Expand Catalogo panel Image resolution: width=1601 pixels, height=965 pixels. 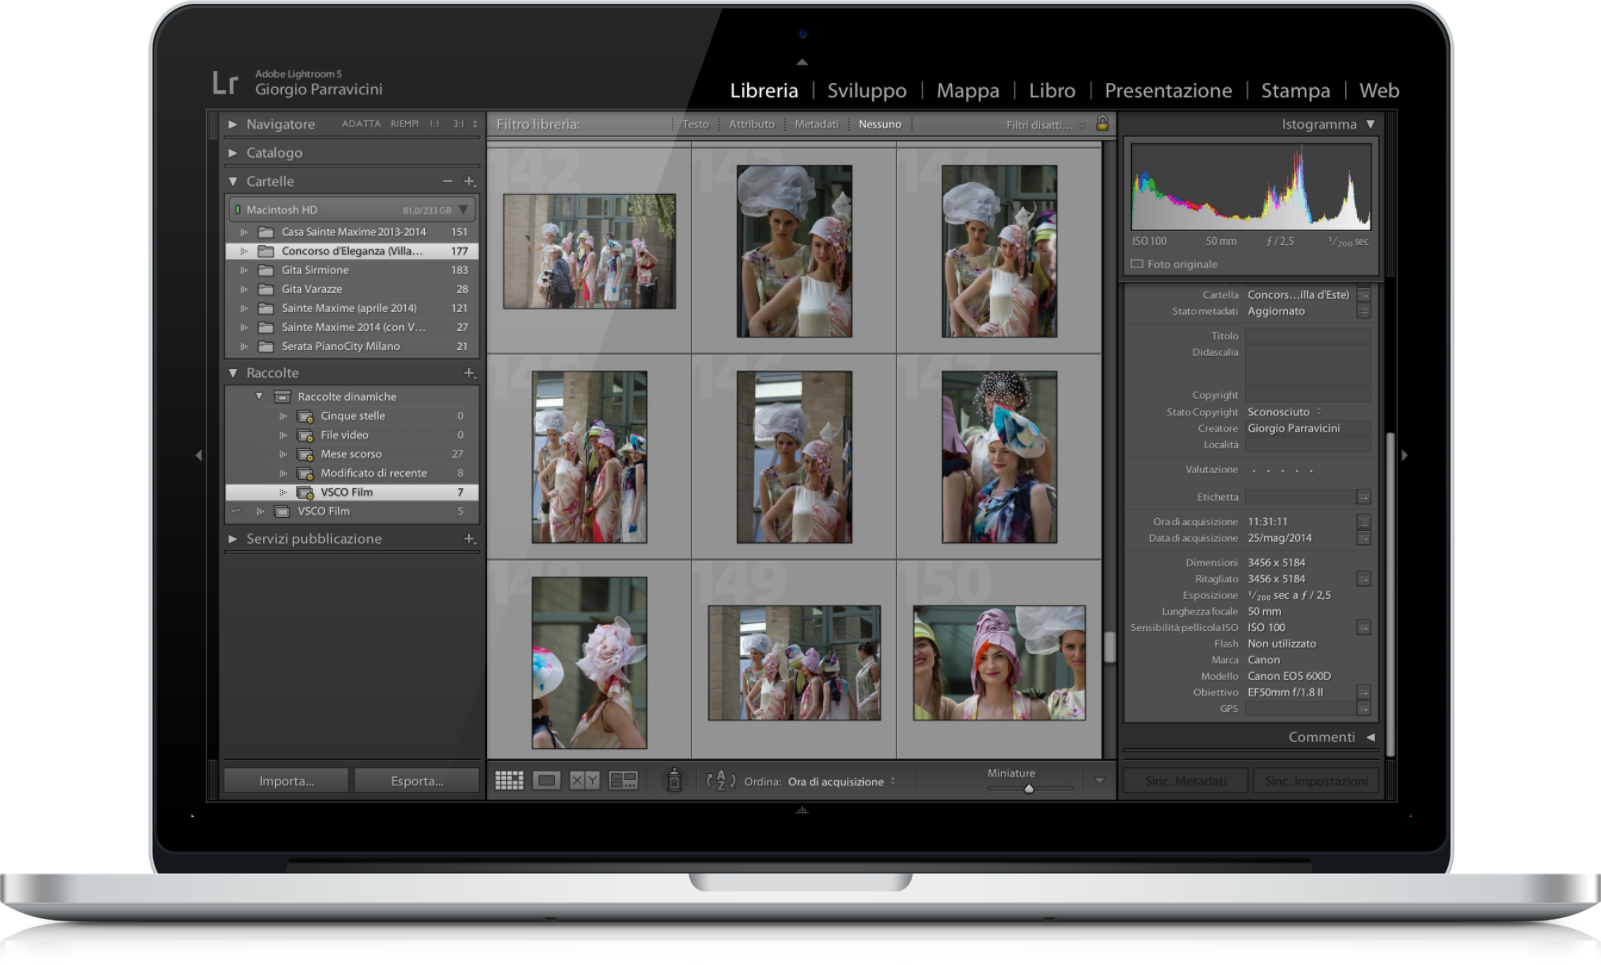[232, 153]
